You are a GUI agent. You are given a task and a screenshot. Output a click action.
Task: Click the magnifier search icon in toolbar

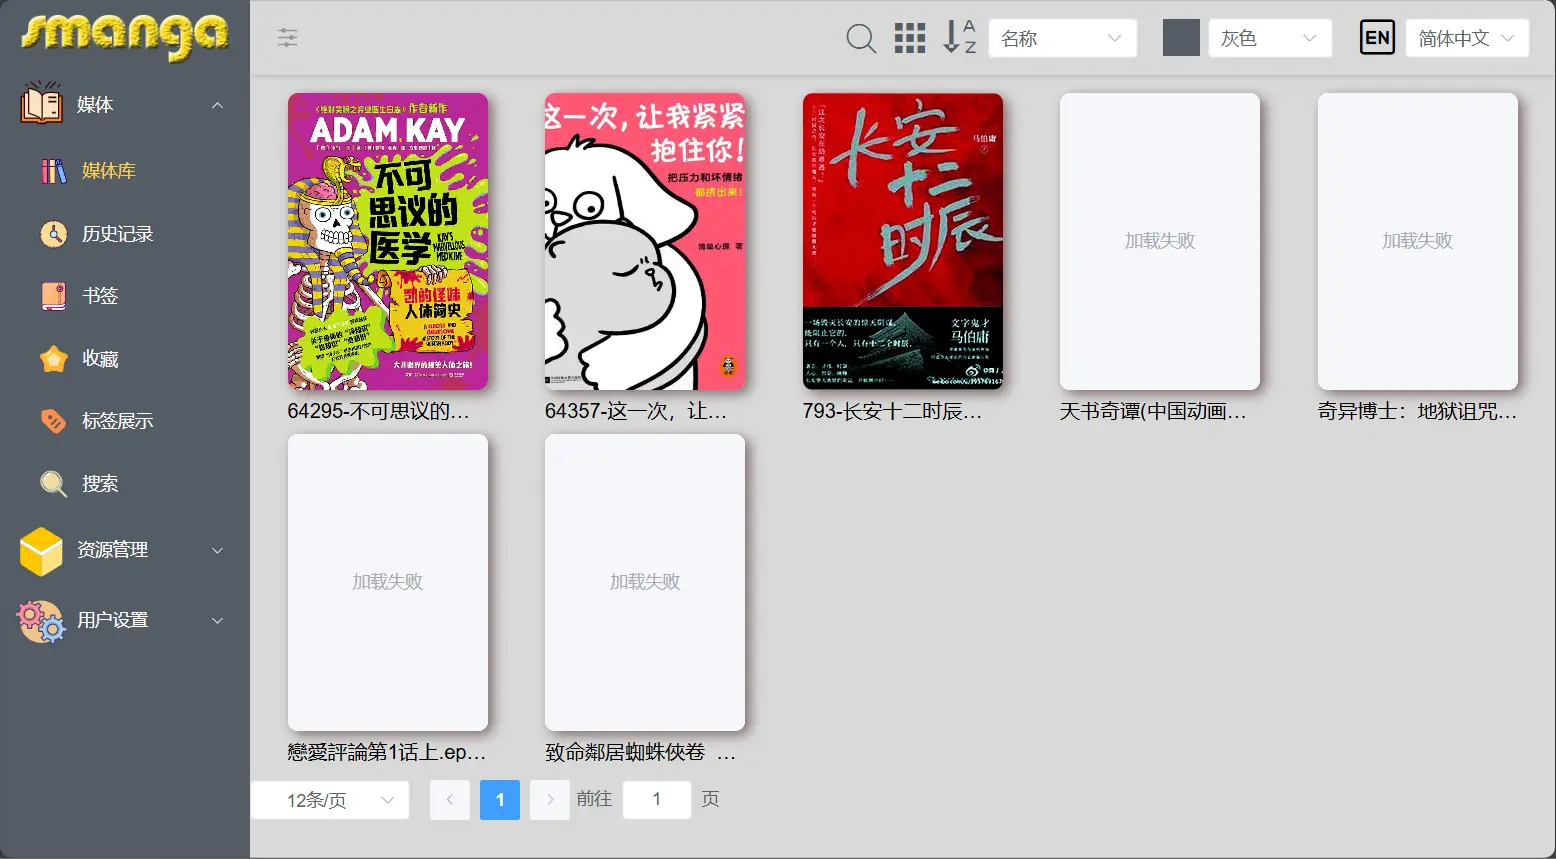pos(861,38)
